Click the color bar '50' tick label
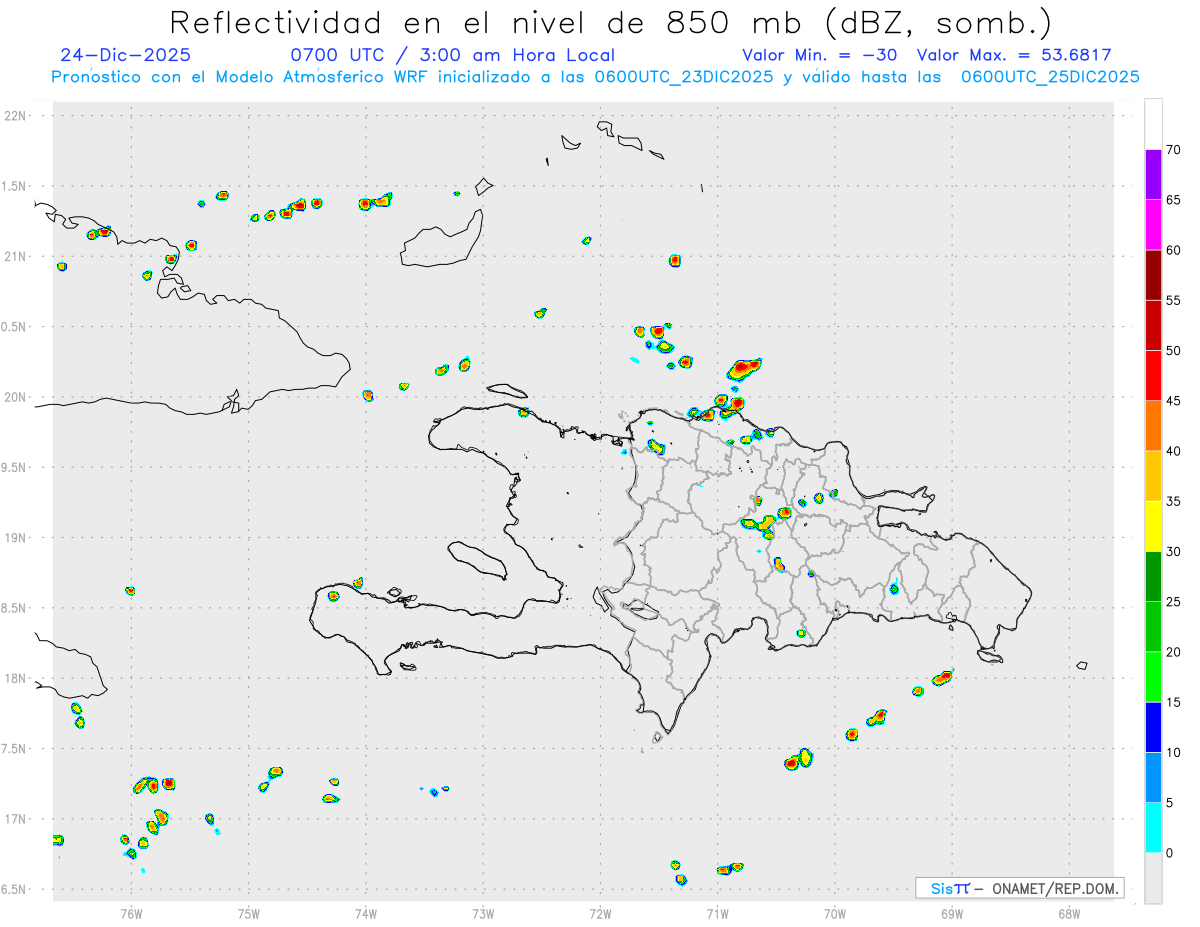The width and height of the screenshot is (1200, 927). coord(1173,351)
